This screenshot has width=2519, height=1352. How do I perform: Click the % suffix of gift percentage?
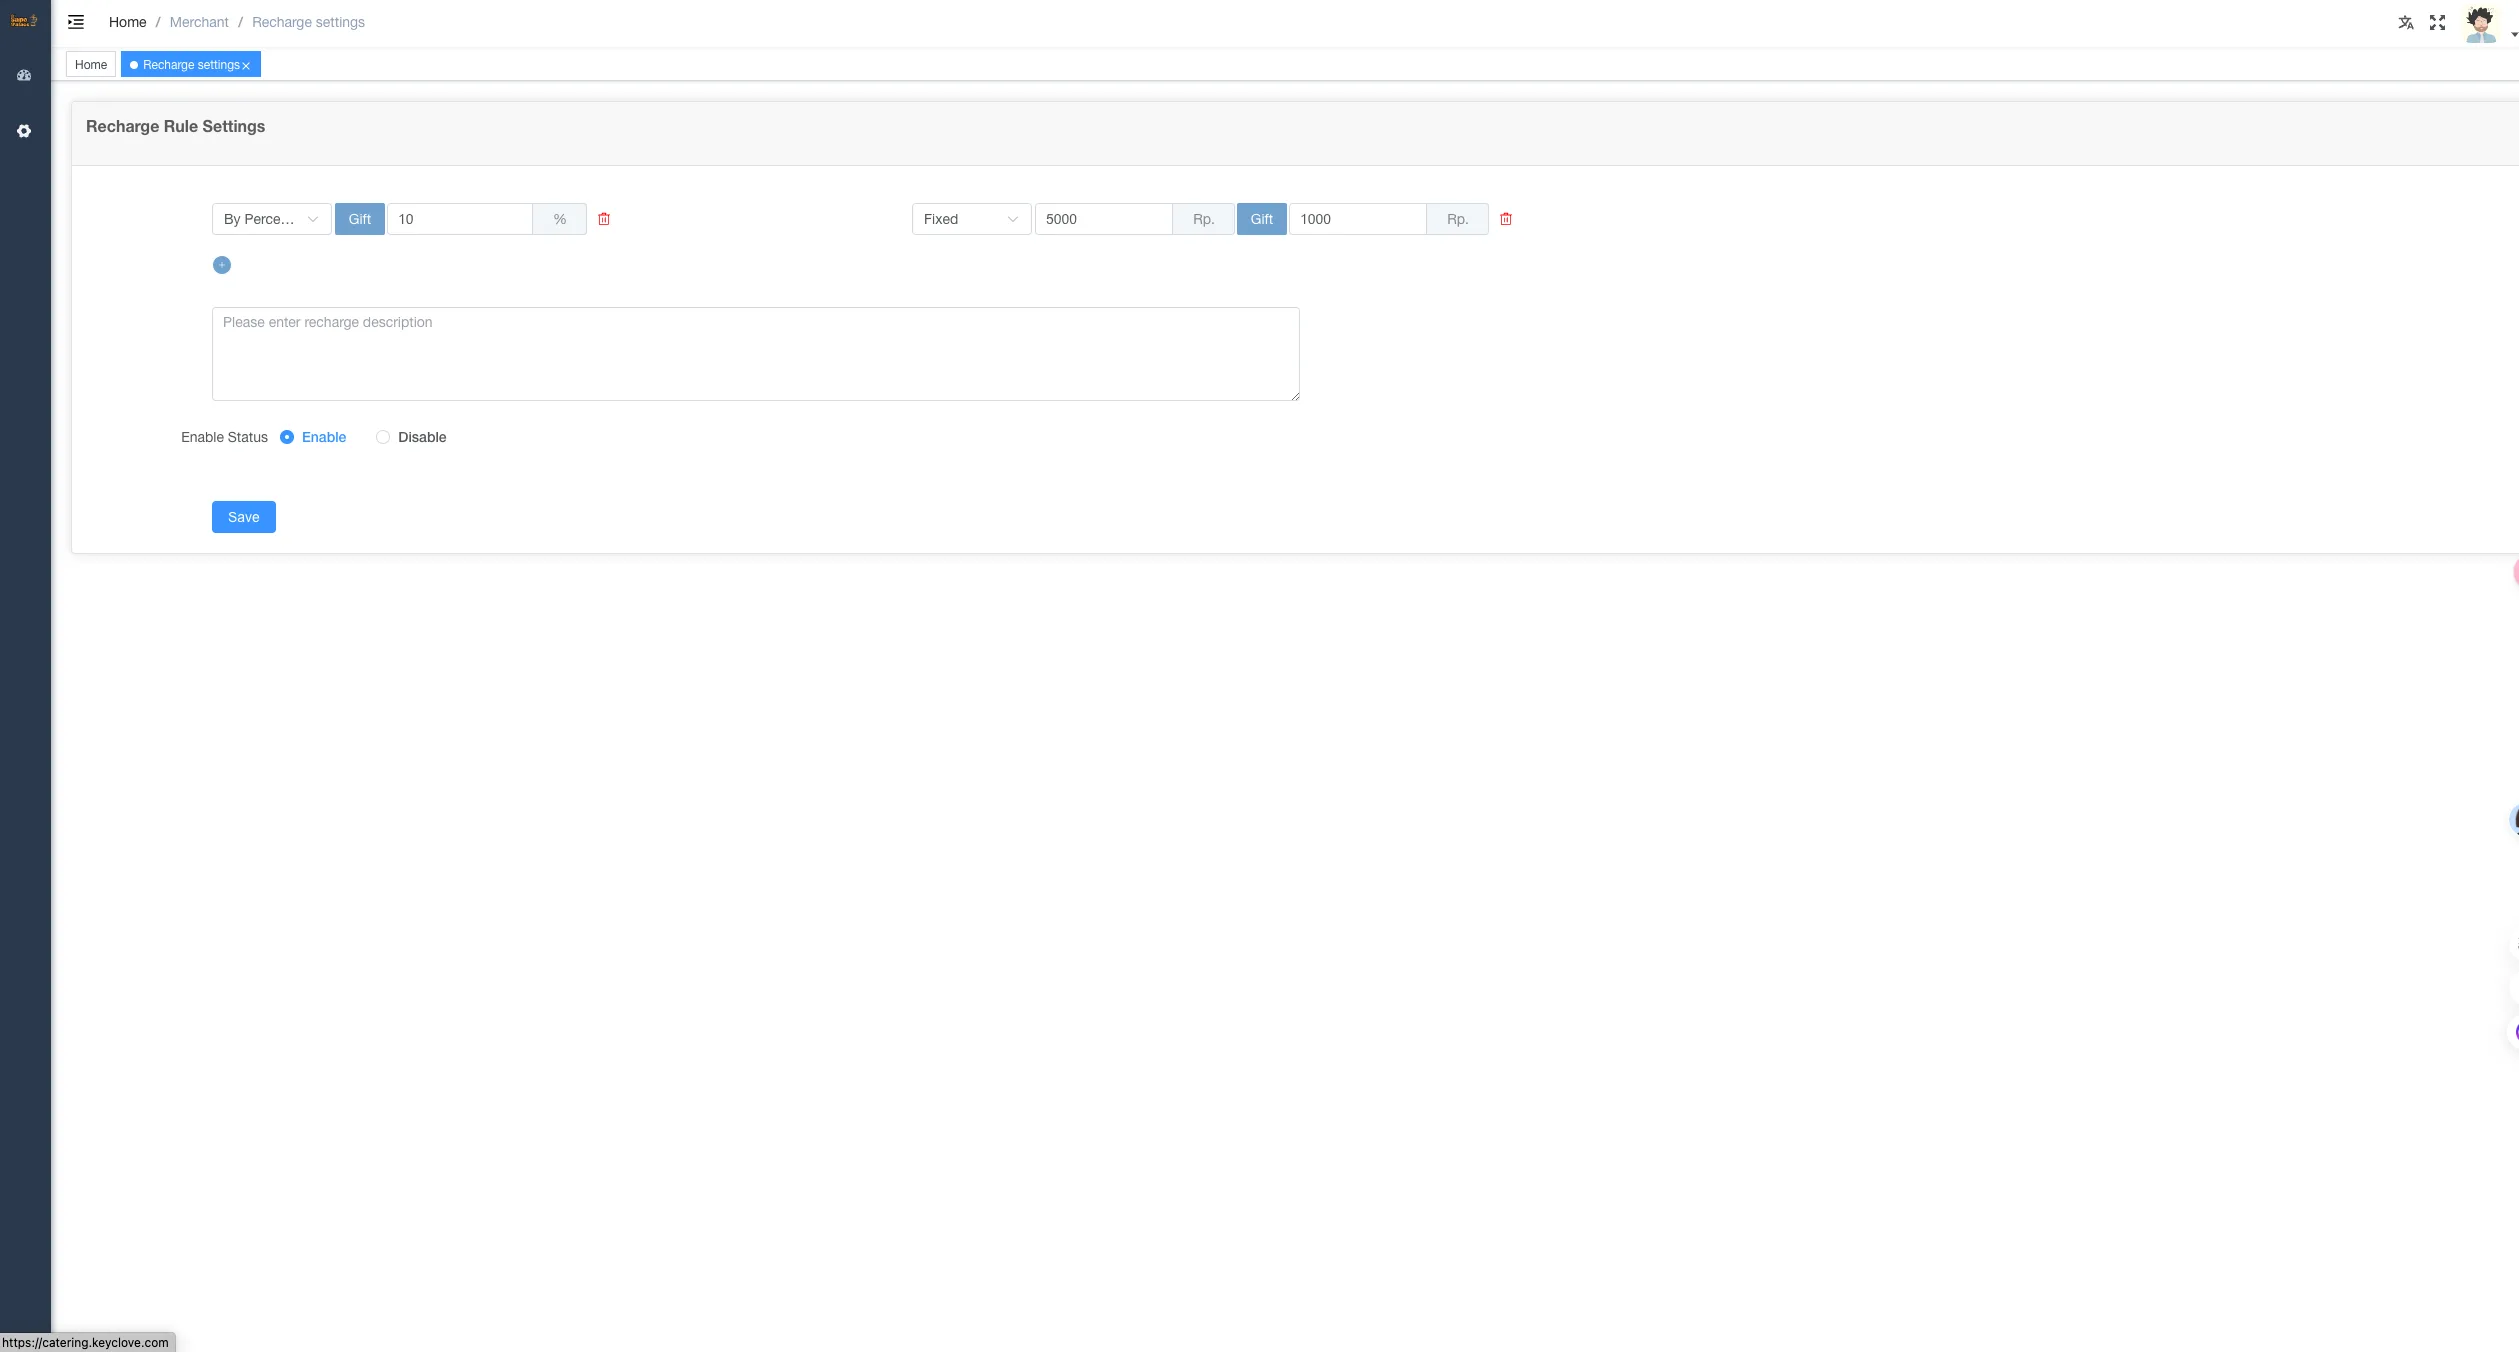pos(560,219)
